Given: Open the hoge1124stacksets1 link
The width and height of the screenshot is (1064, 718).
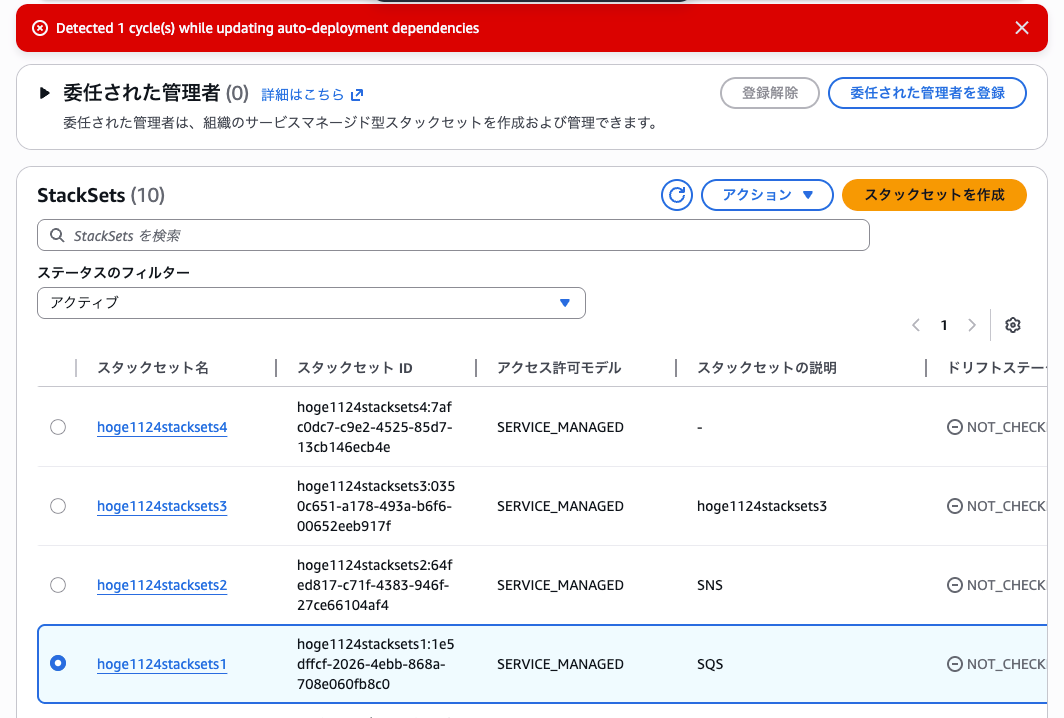Looking at the screenshot, I should 162,664.
